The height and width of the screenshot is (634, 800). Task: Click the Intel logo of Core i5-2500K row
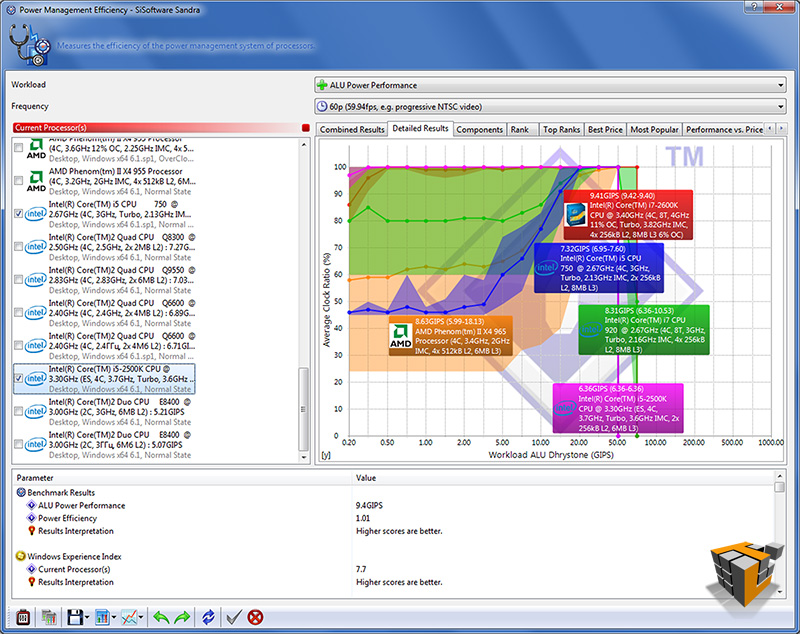[35, 378]
